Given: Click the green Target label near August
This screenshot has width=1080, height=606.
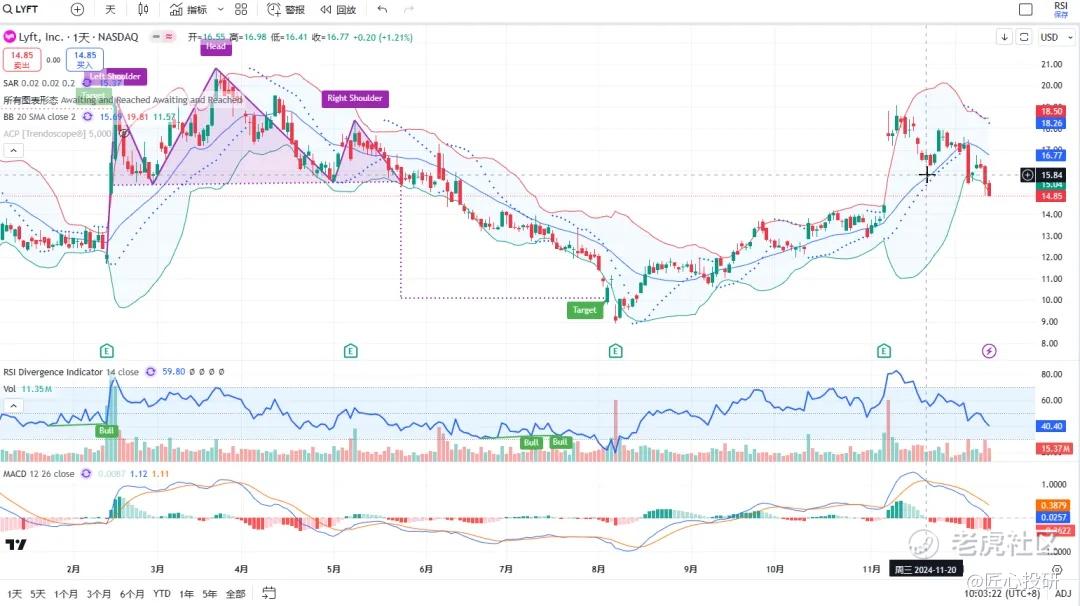Looking at the screenshot, I should tap(584, 310).
